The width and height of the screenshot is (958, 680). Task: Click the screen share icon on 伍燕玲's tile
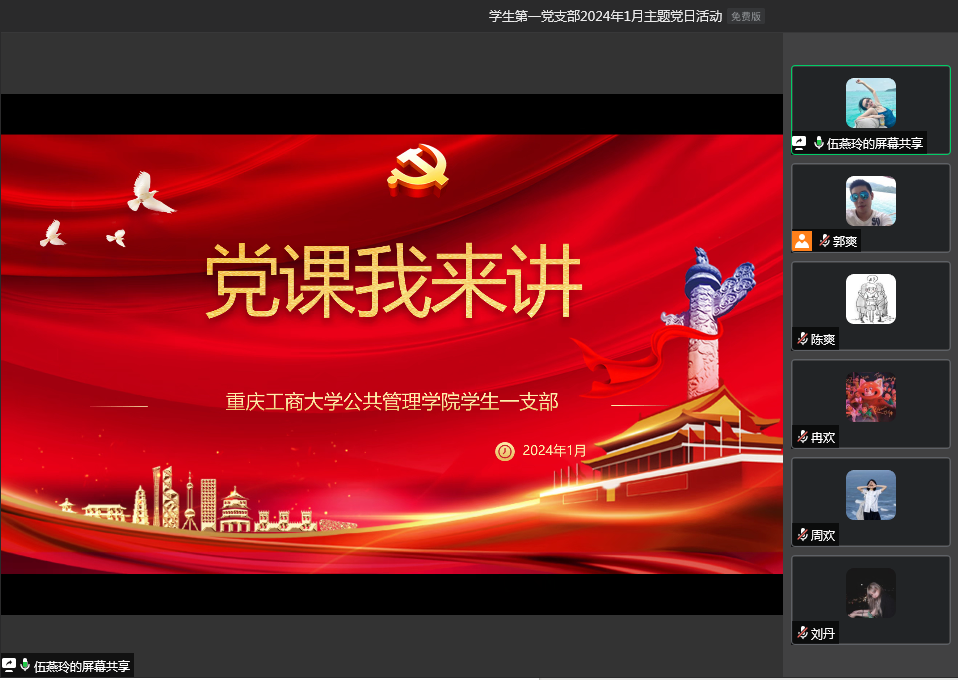coord(800,143)
